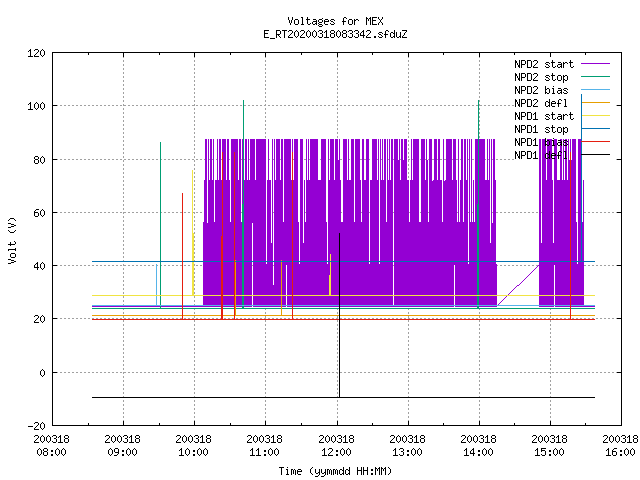Click the 'NPD2 defl' legend label
The image size is (640, 480).
[x=541, y=103]
